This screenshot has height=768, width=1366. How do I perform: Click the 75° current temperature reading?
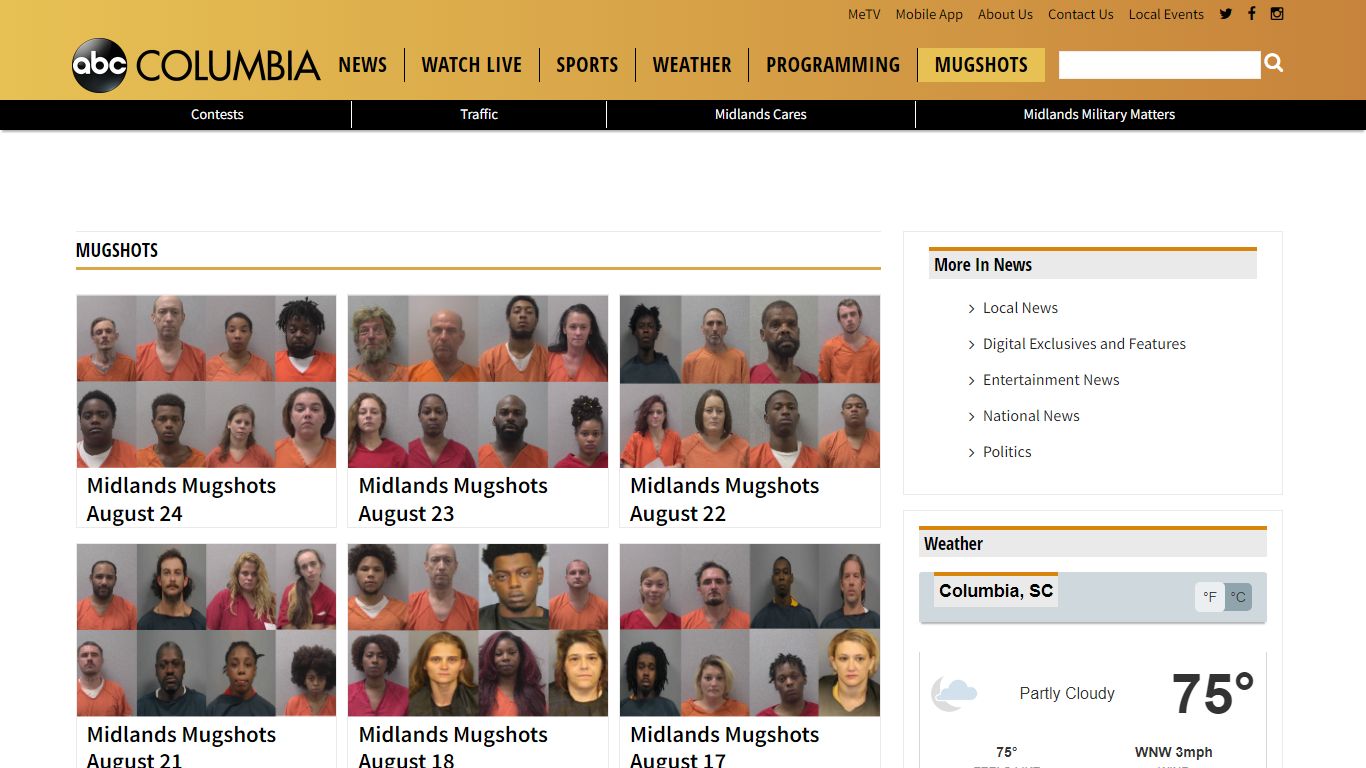(x=1212, y=693)
